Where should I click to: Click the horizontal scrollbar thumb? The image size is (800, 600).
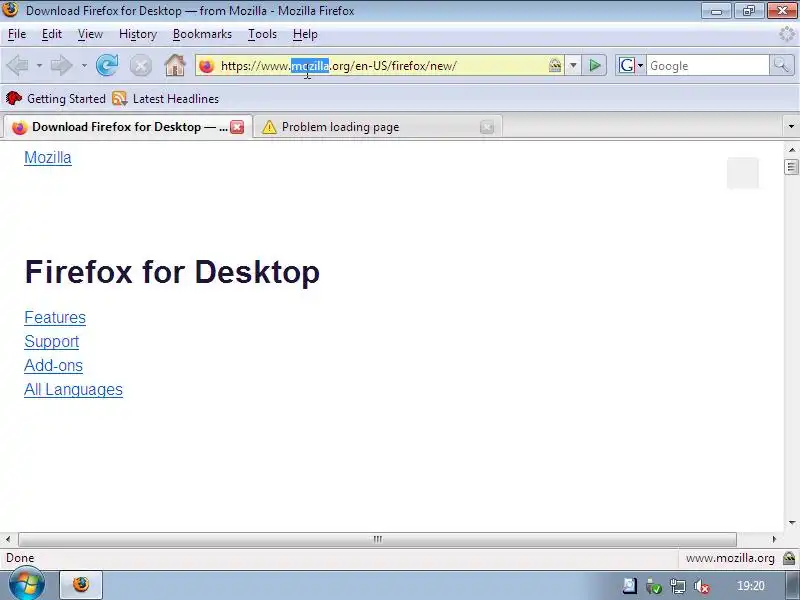pyautogui.click(x=378, y=539)
